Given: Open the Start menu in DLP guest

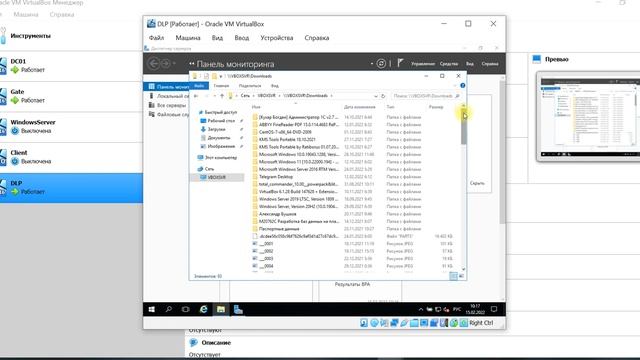Looking at the screenshot, I should point(151,309).
